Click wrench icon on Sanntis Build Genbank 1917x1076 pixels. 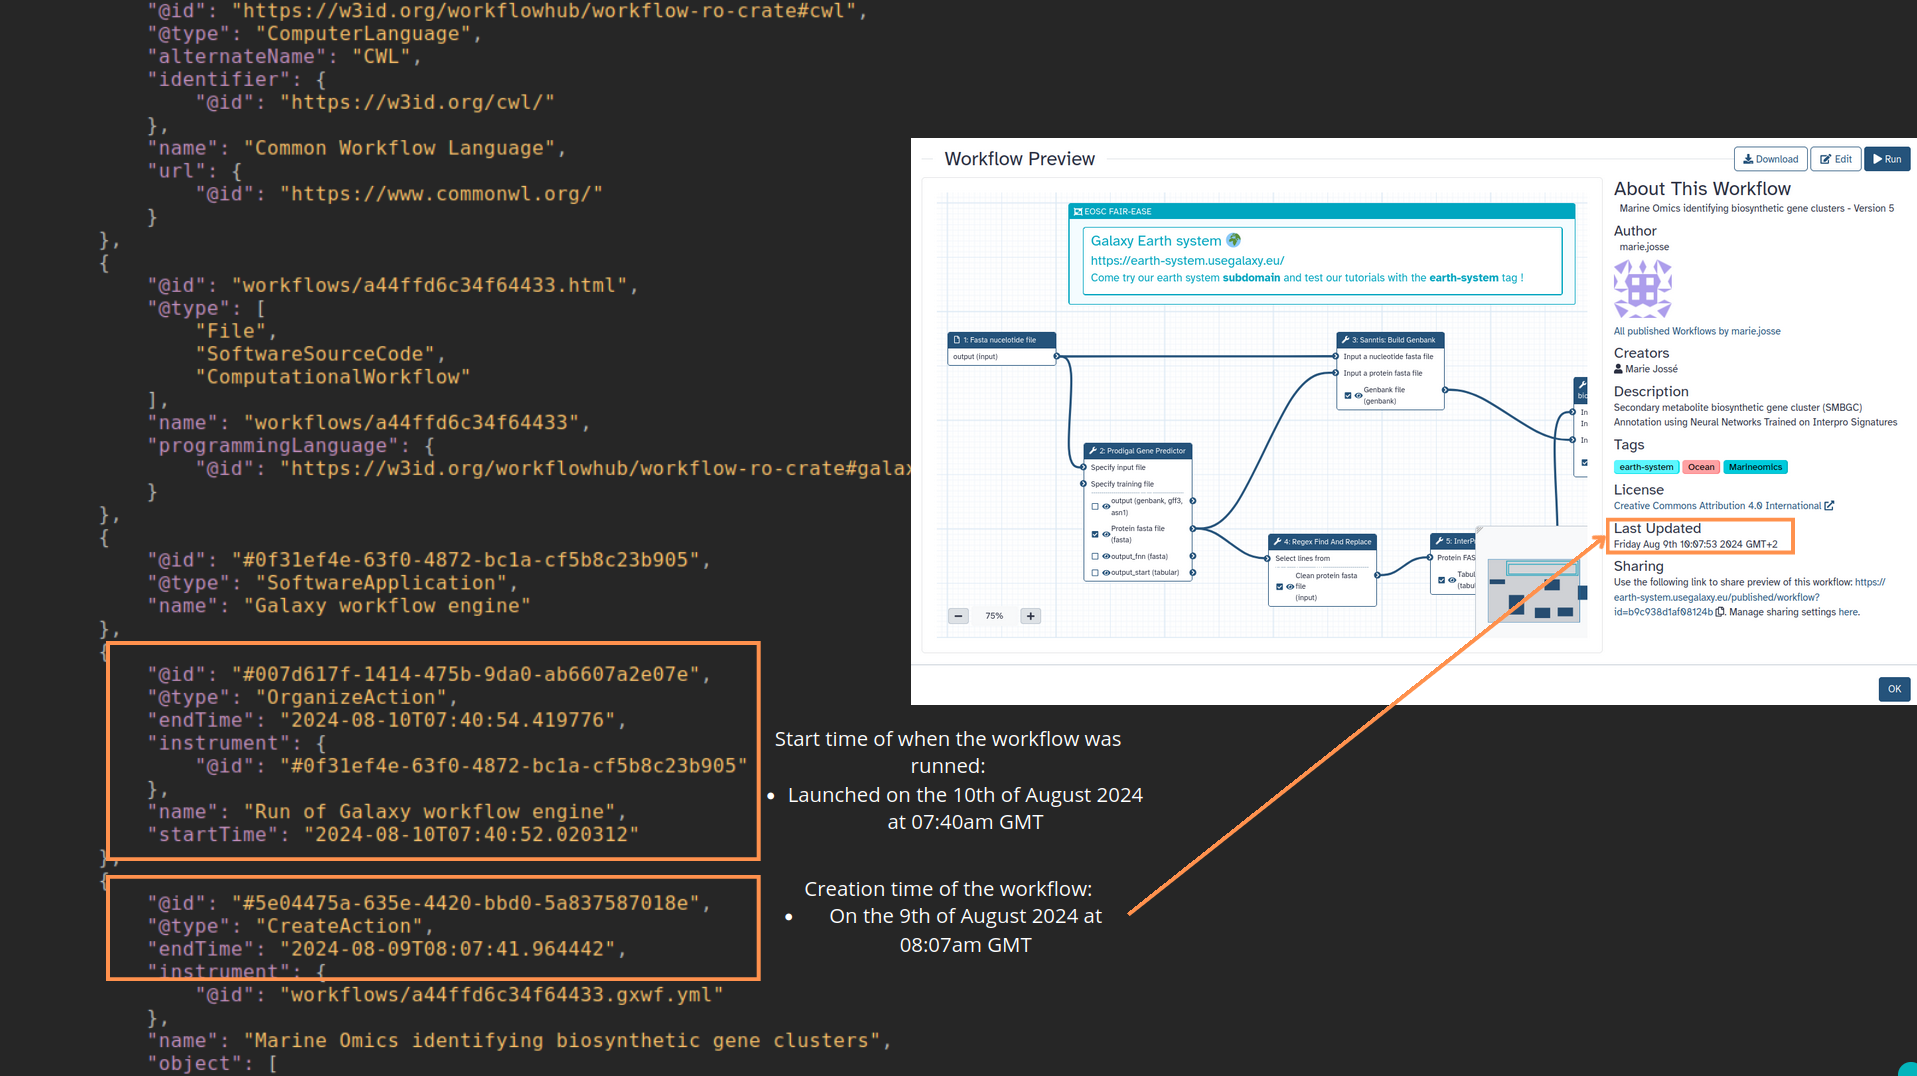(1346, 340)
